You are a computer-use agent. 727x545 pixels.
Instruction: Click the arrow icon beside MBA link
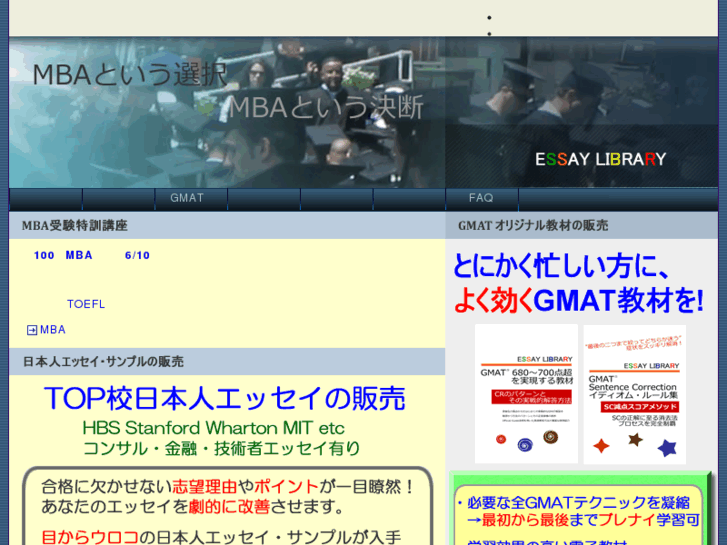(x=32, y=330)
